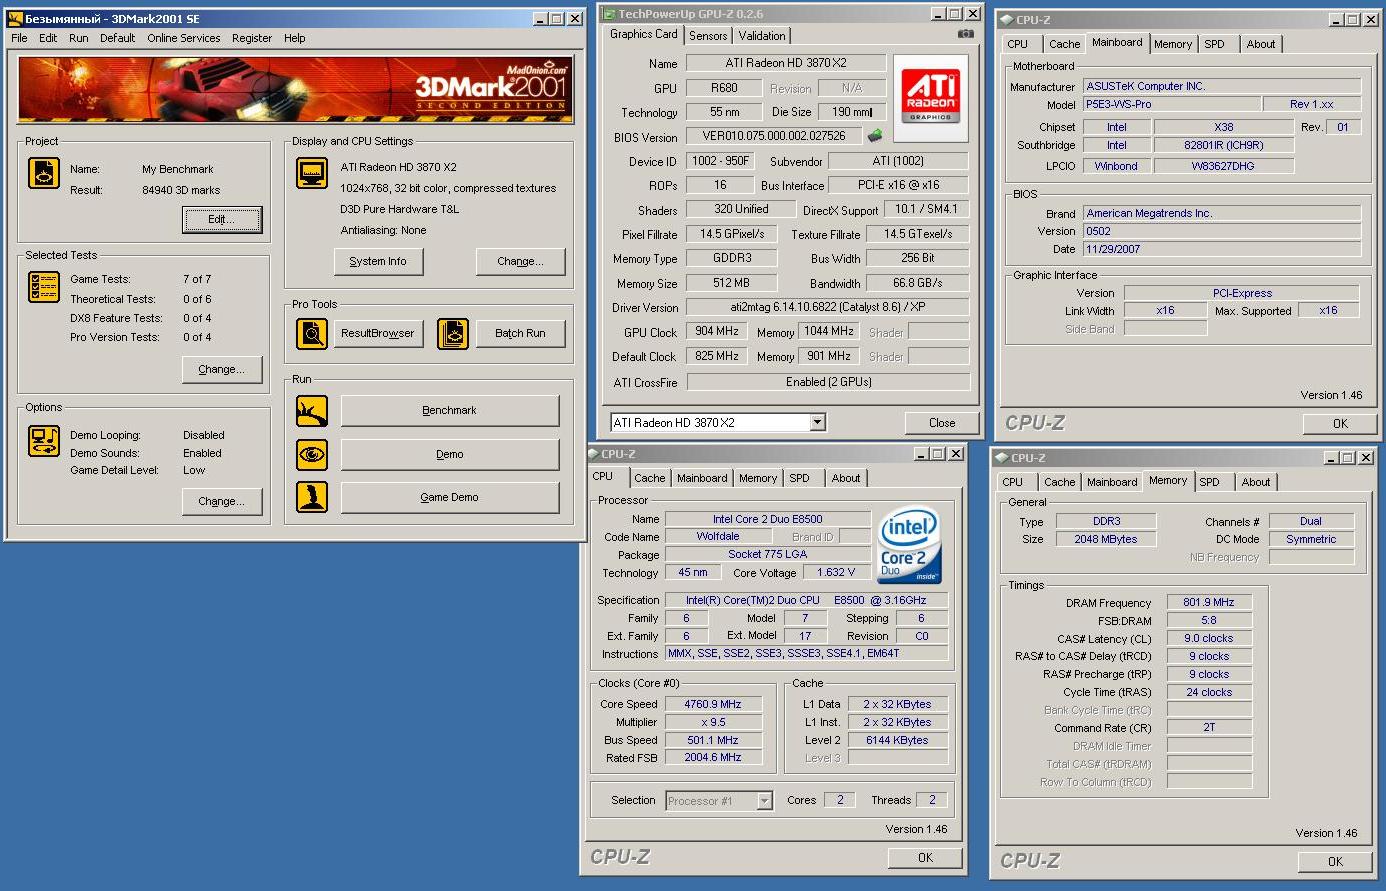The width and height of the screenshot is (1386, 891).
Task: Click the yellow icon beside the Benchmark button
Action: (312, 411)
